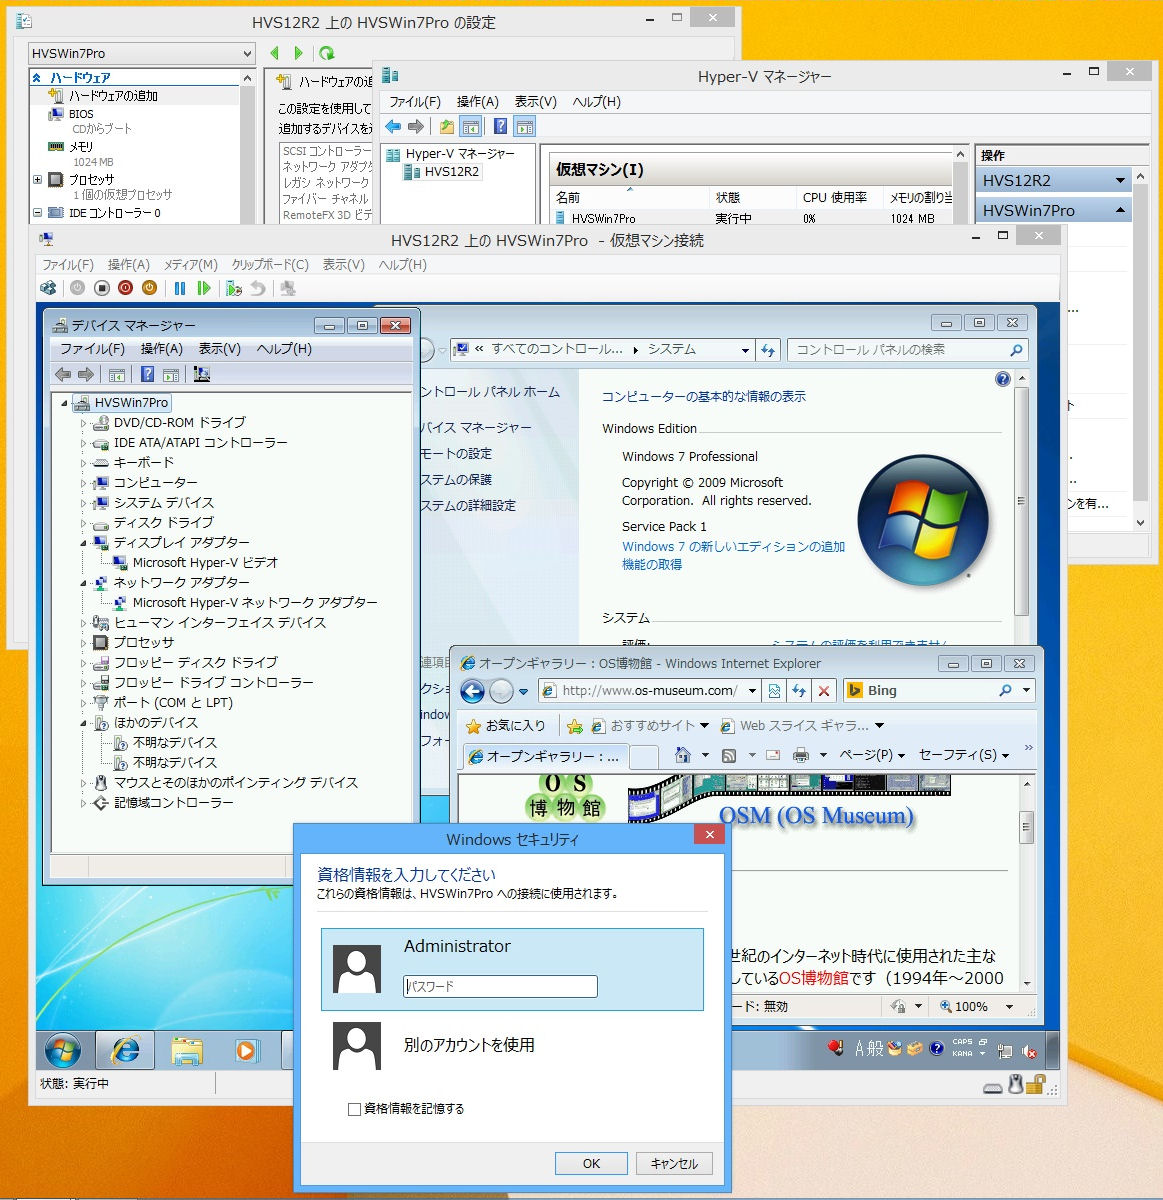Click the orange Save state icon in VM toolbar
The image size is (1163, 1200).
point(149,288)
